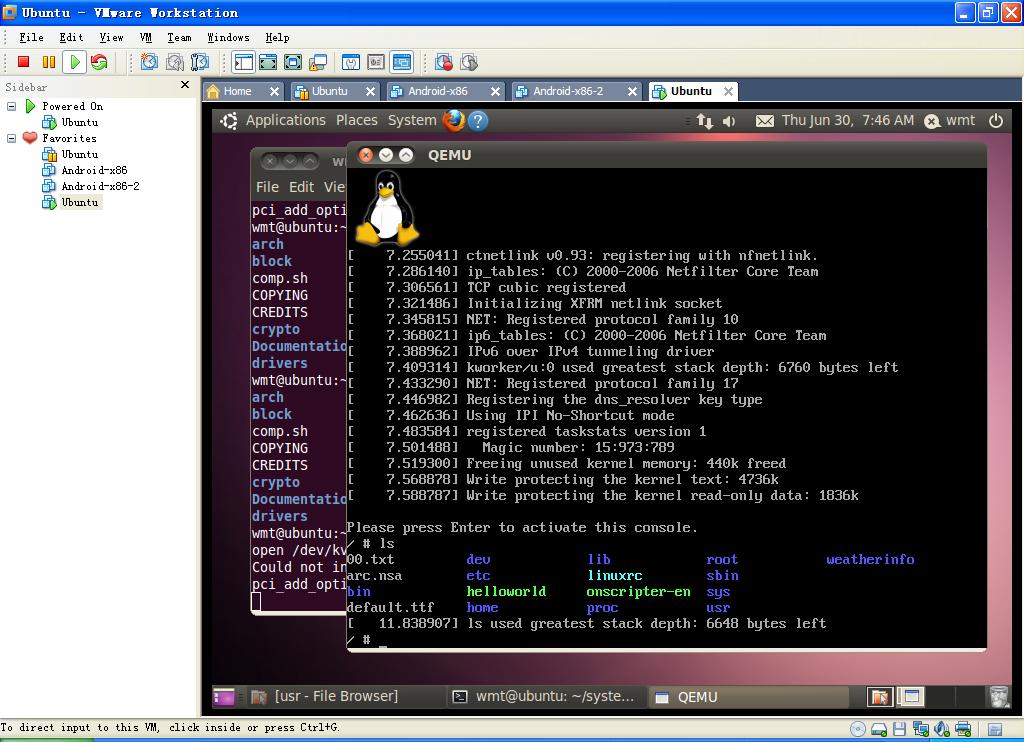Switch to the Android-x86 tab
This screenshot has width=1024, height=742.
tap(440, 90)
